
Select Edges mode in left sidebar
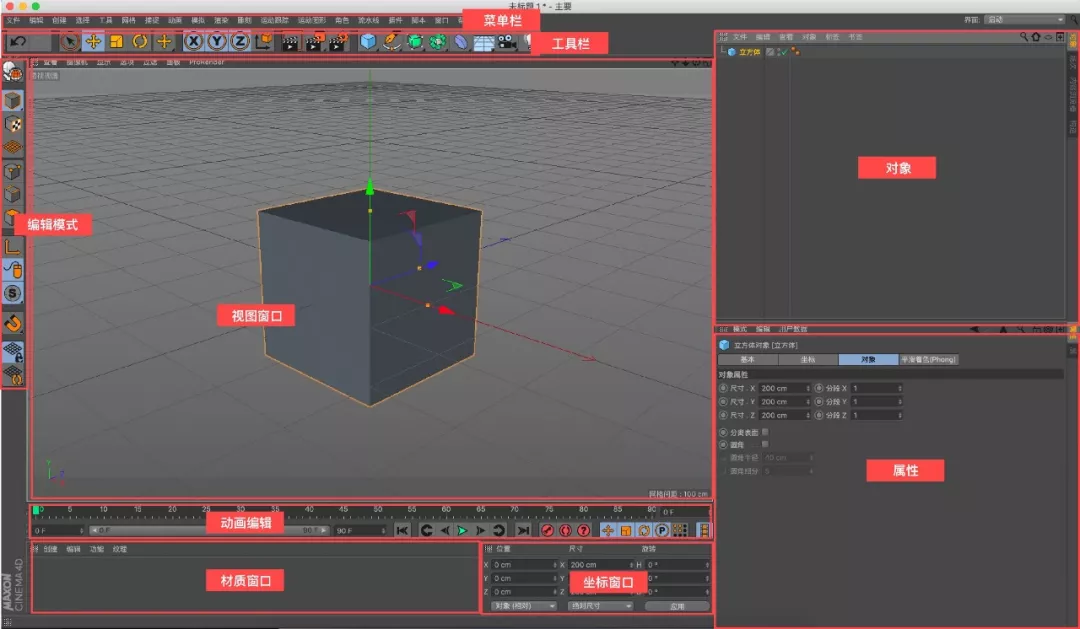[x=12, y=194]
